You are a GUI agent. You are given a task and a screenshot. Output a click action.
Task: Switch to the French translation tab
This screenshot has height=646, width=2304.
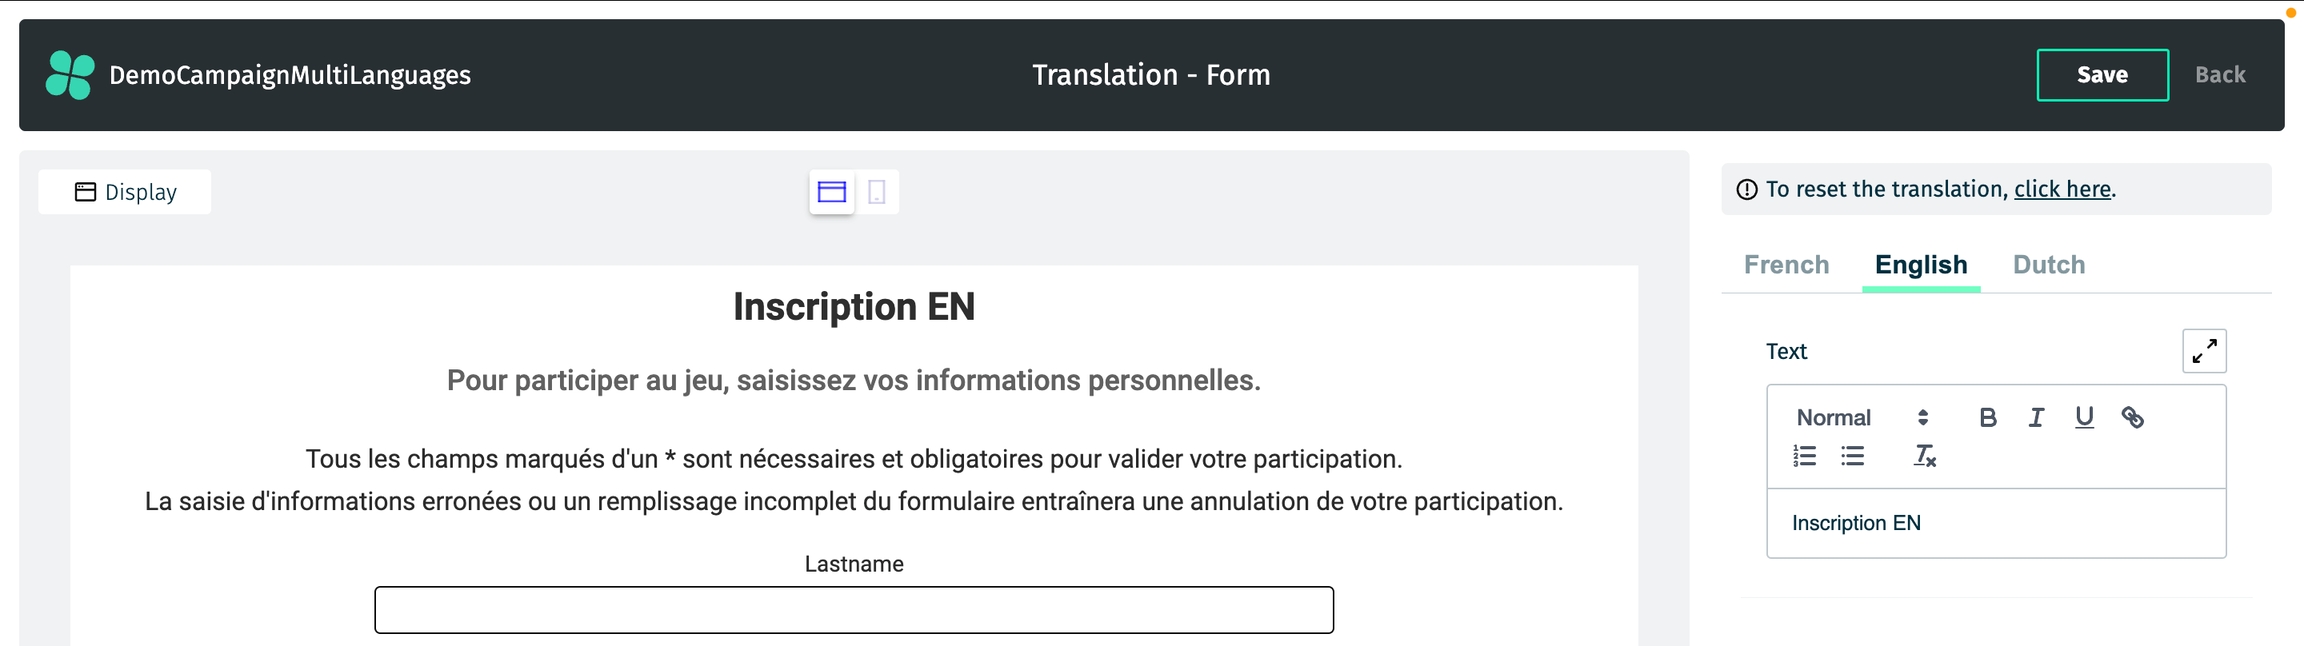tap(1786, 265)
